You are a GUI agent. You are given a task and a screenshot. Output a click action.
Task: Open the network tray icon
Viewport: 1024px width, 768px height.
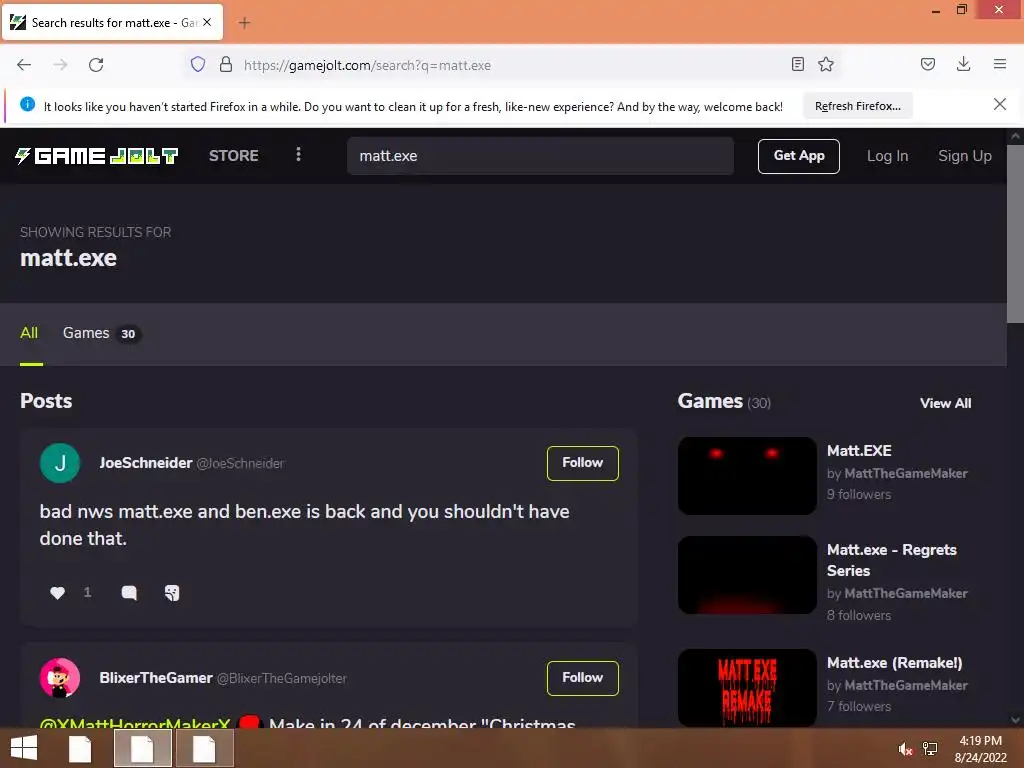tap(930, 749)
